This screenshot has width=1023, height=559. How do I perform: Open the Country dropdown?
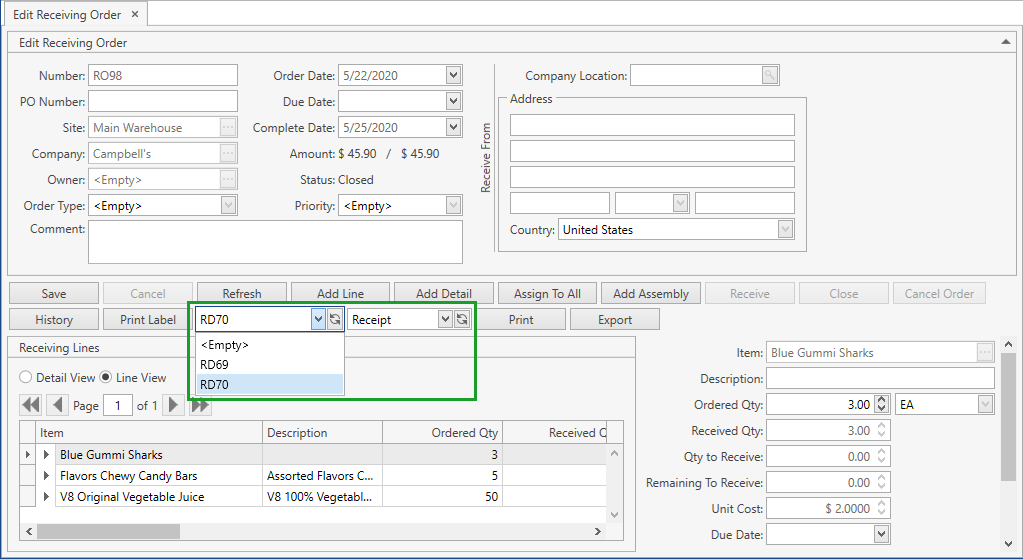click(x=785, y=230)
